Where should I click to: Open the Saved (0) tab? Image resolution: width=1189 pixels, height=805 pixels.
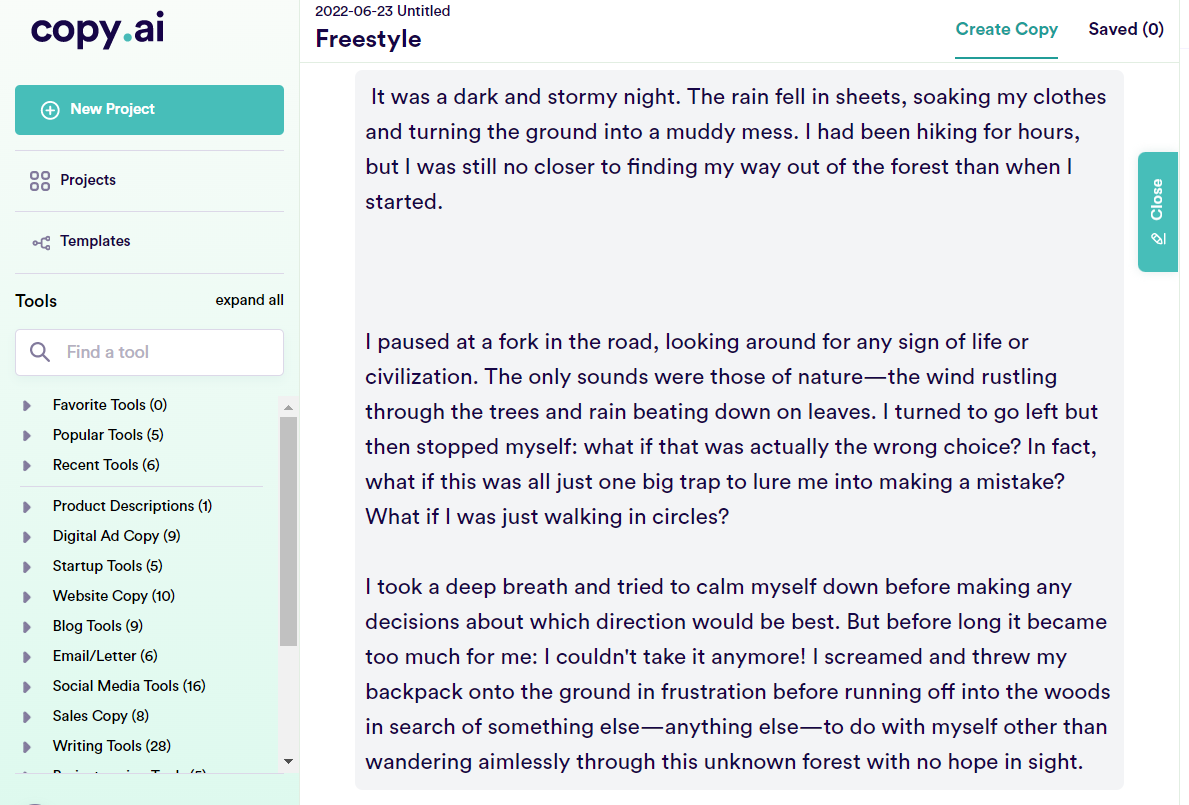[1126, 30]
